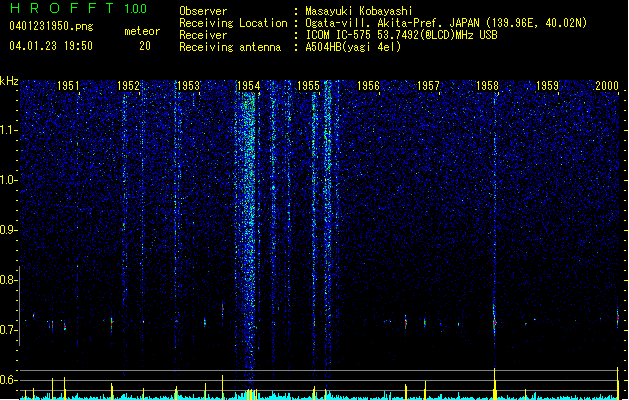Select receiver text ICOM IC-575 53.7492 MHz USB

click(402, 35)
